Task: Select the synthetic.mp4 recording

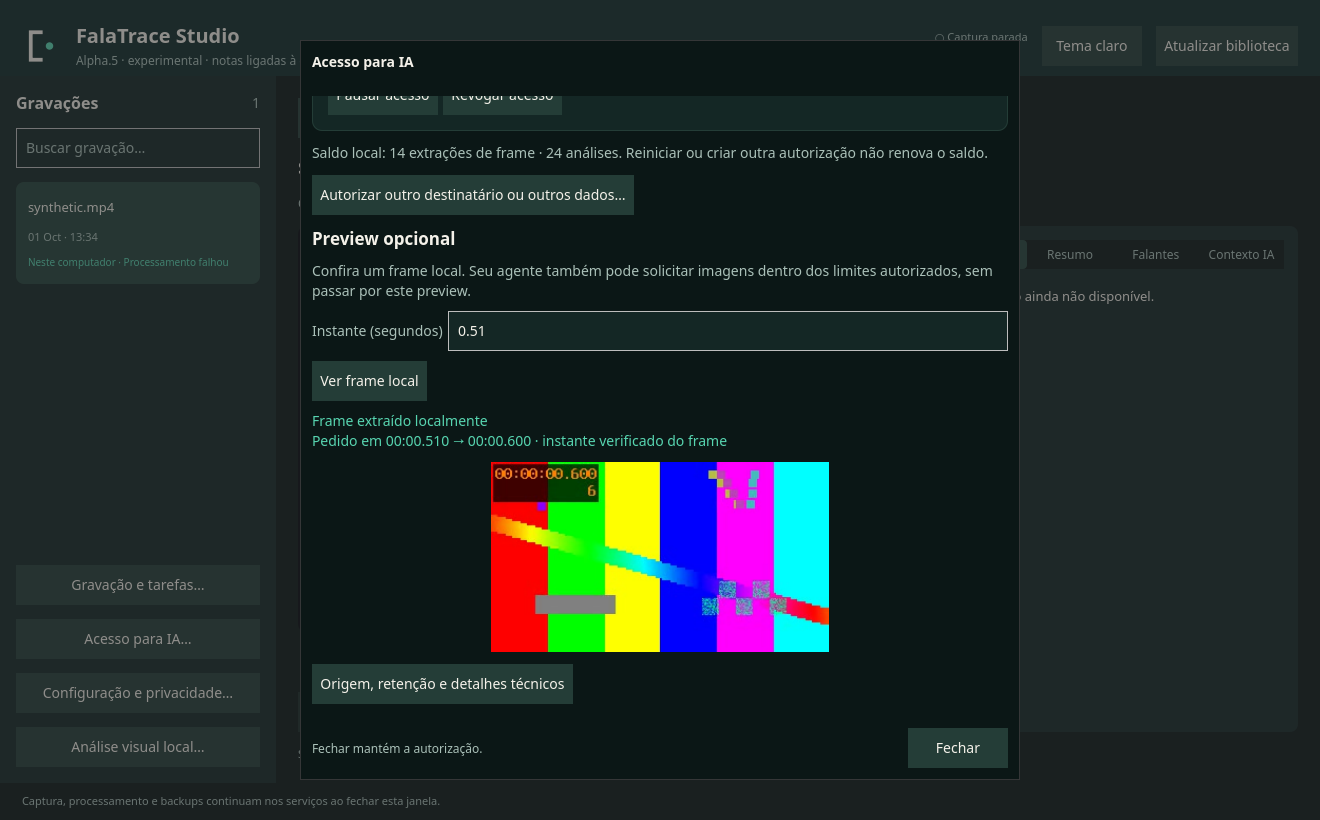Action: [x=138, y=233]
